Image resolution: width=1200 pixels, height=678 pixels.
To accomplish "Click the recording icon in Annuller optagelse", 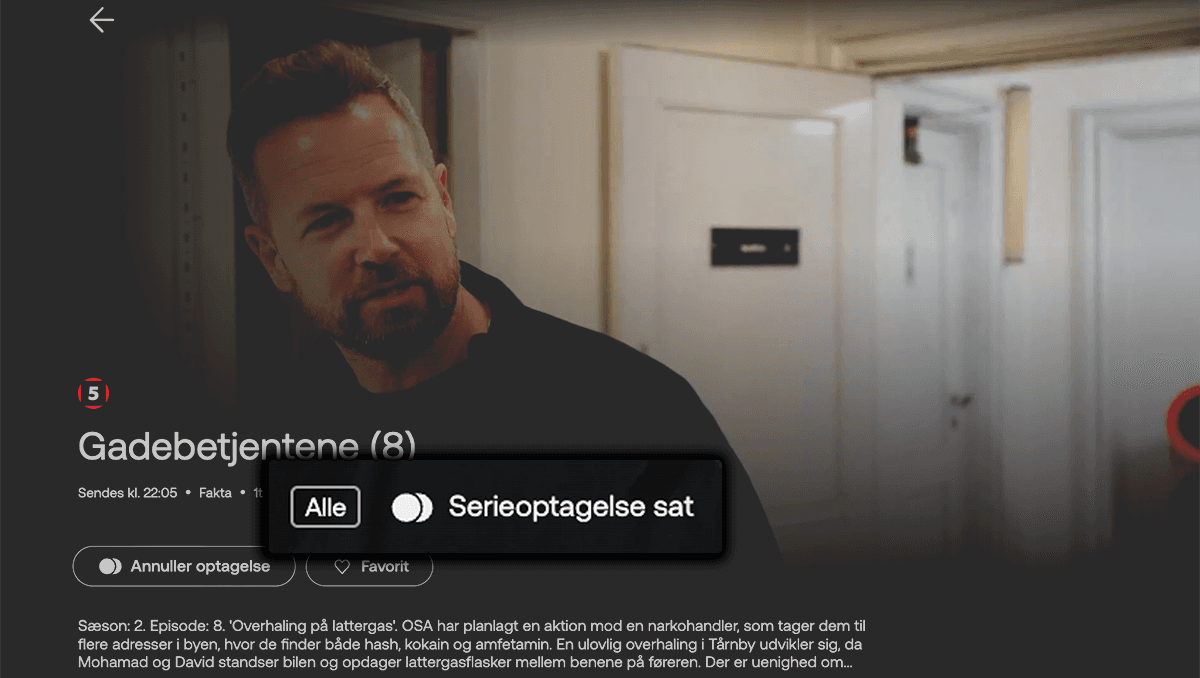I will point(110,567).
